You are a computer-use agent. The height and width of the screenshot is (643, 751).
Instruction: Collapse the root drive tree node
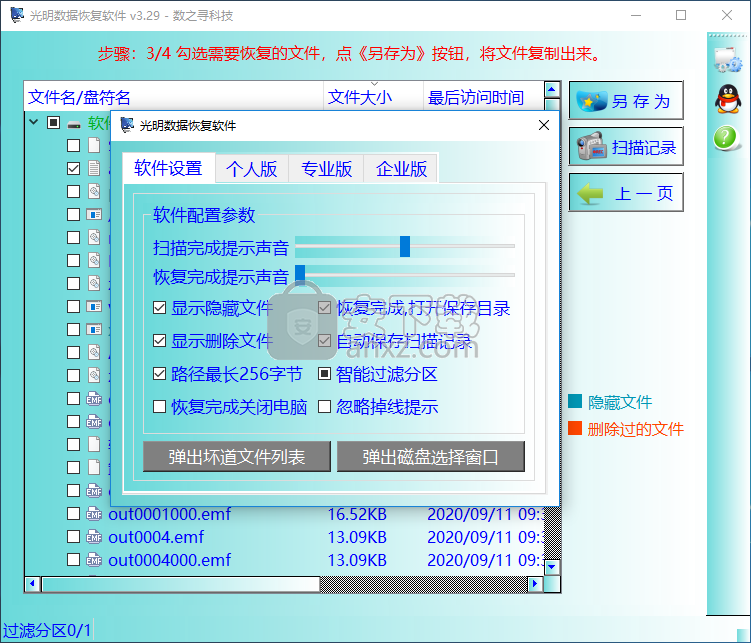[34, 122]
